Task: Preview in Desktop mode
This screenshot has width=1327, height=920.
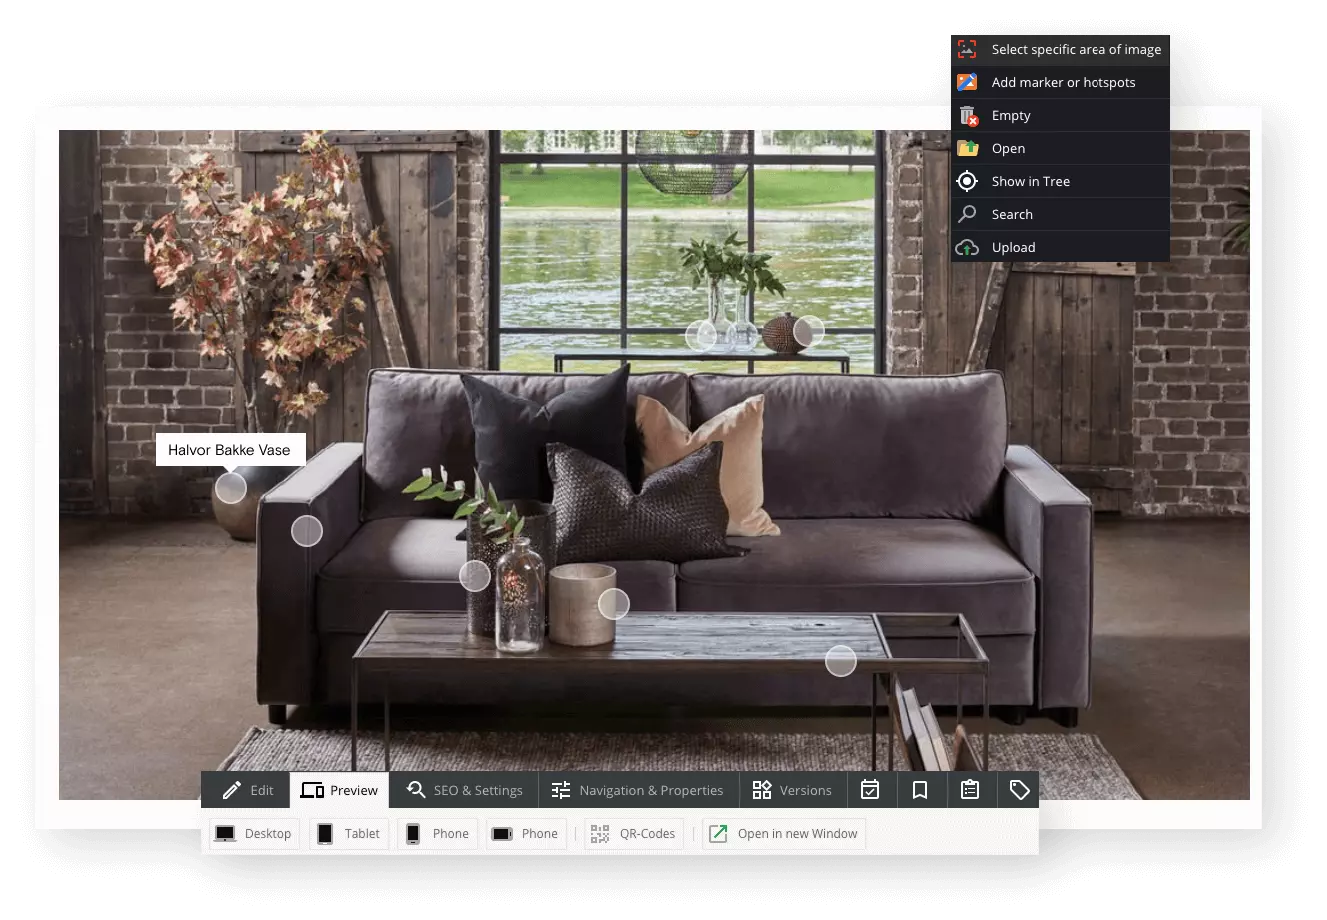Action: (254, 833)
